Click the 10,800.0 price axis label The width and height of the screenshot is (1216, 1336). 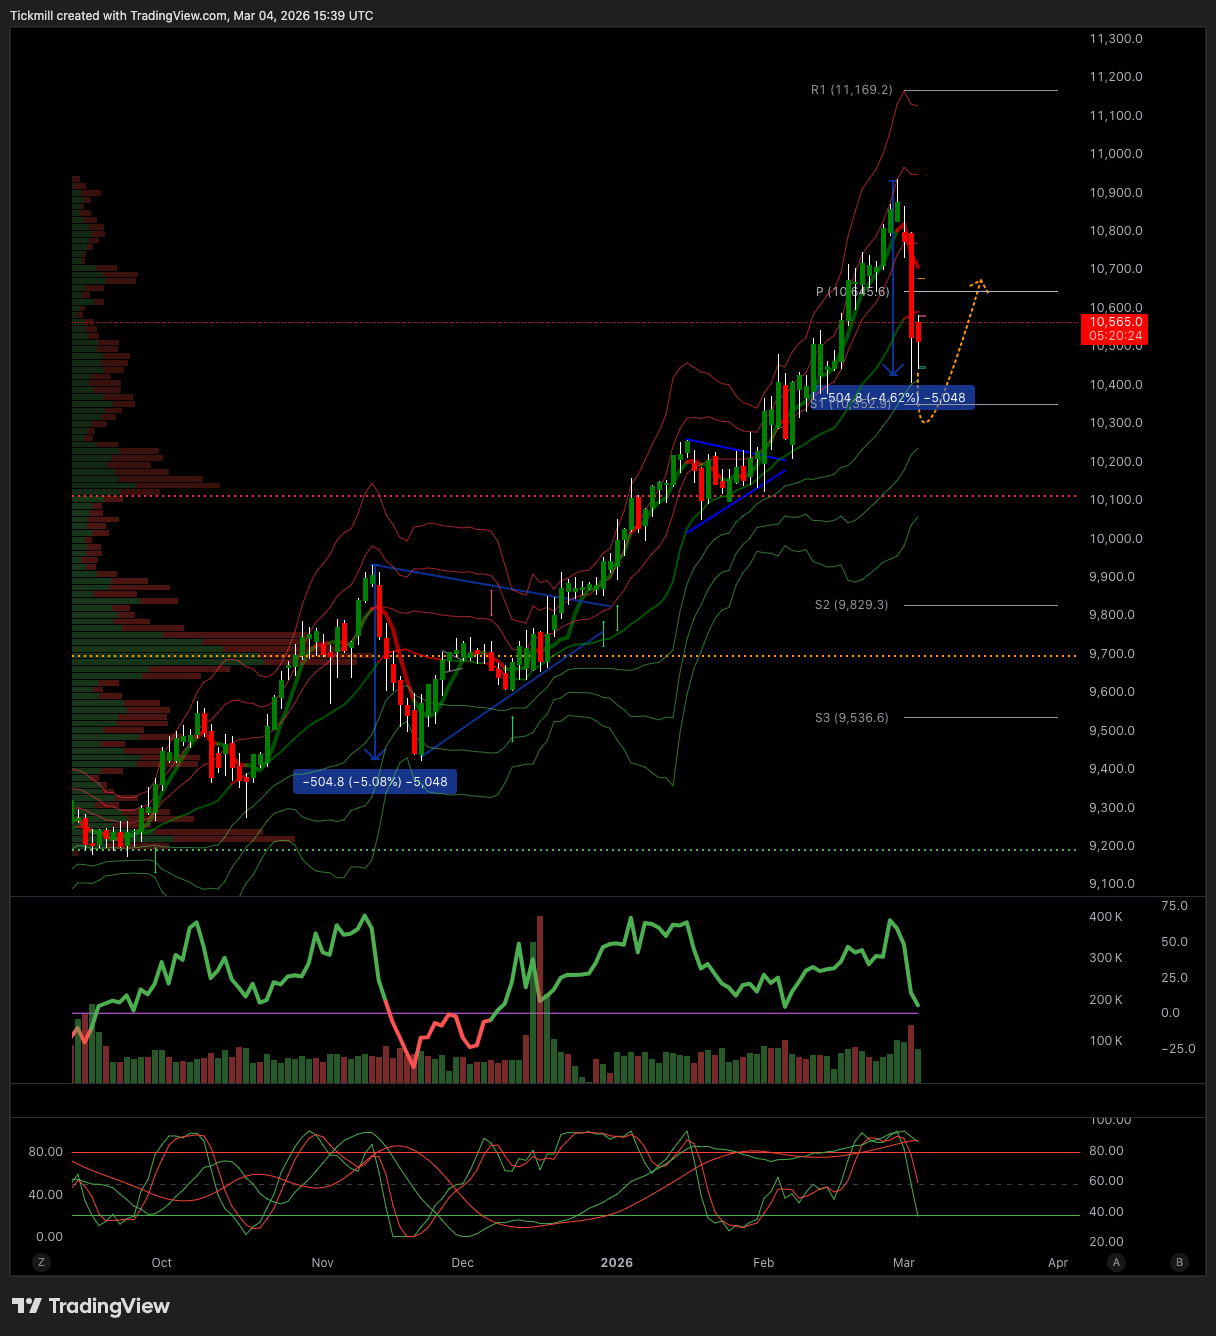pyautogui.click(x=1116, y=231)
